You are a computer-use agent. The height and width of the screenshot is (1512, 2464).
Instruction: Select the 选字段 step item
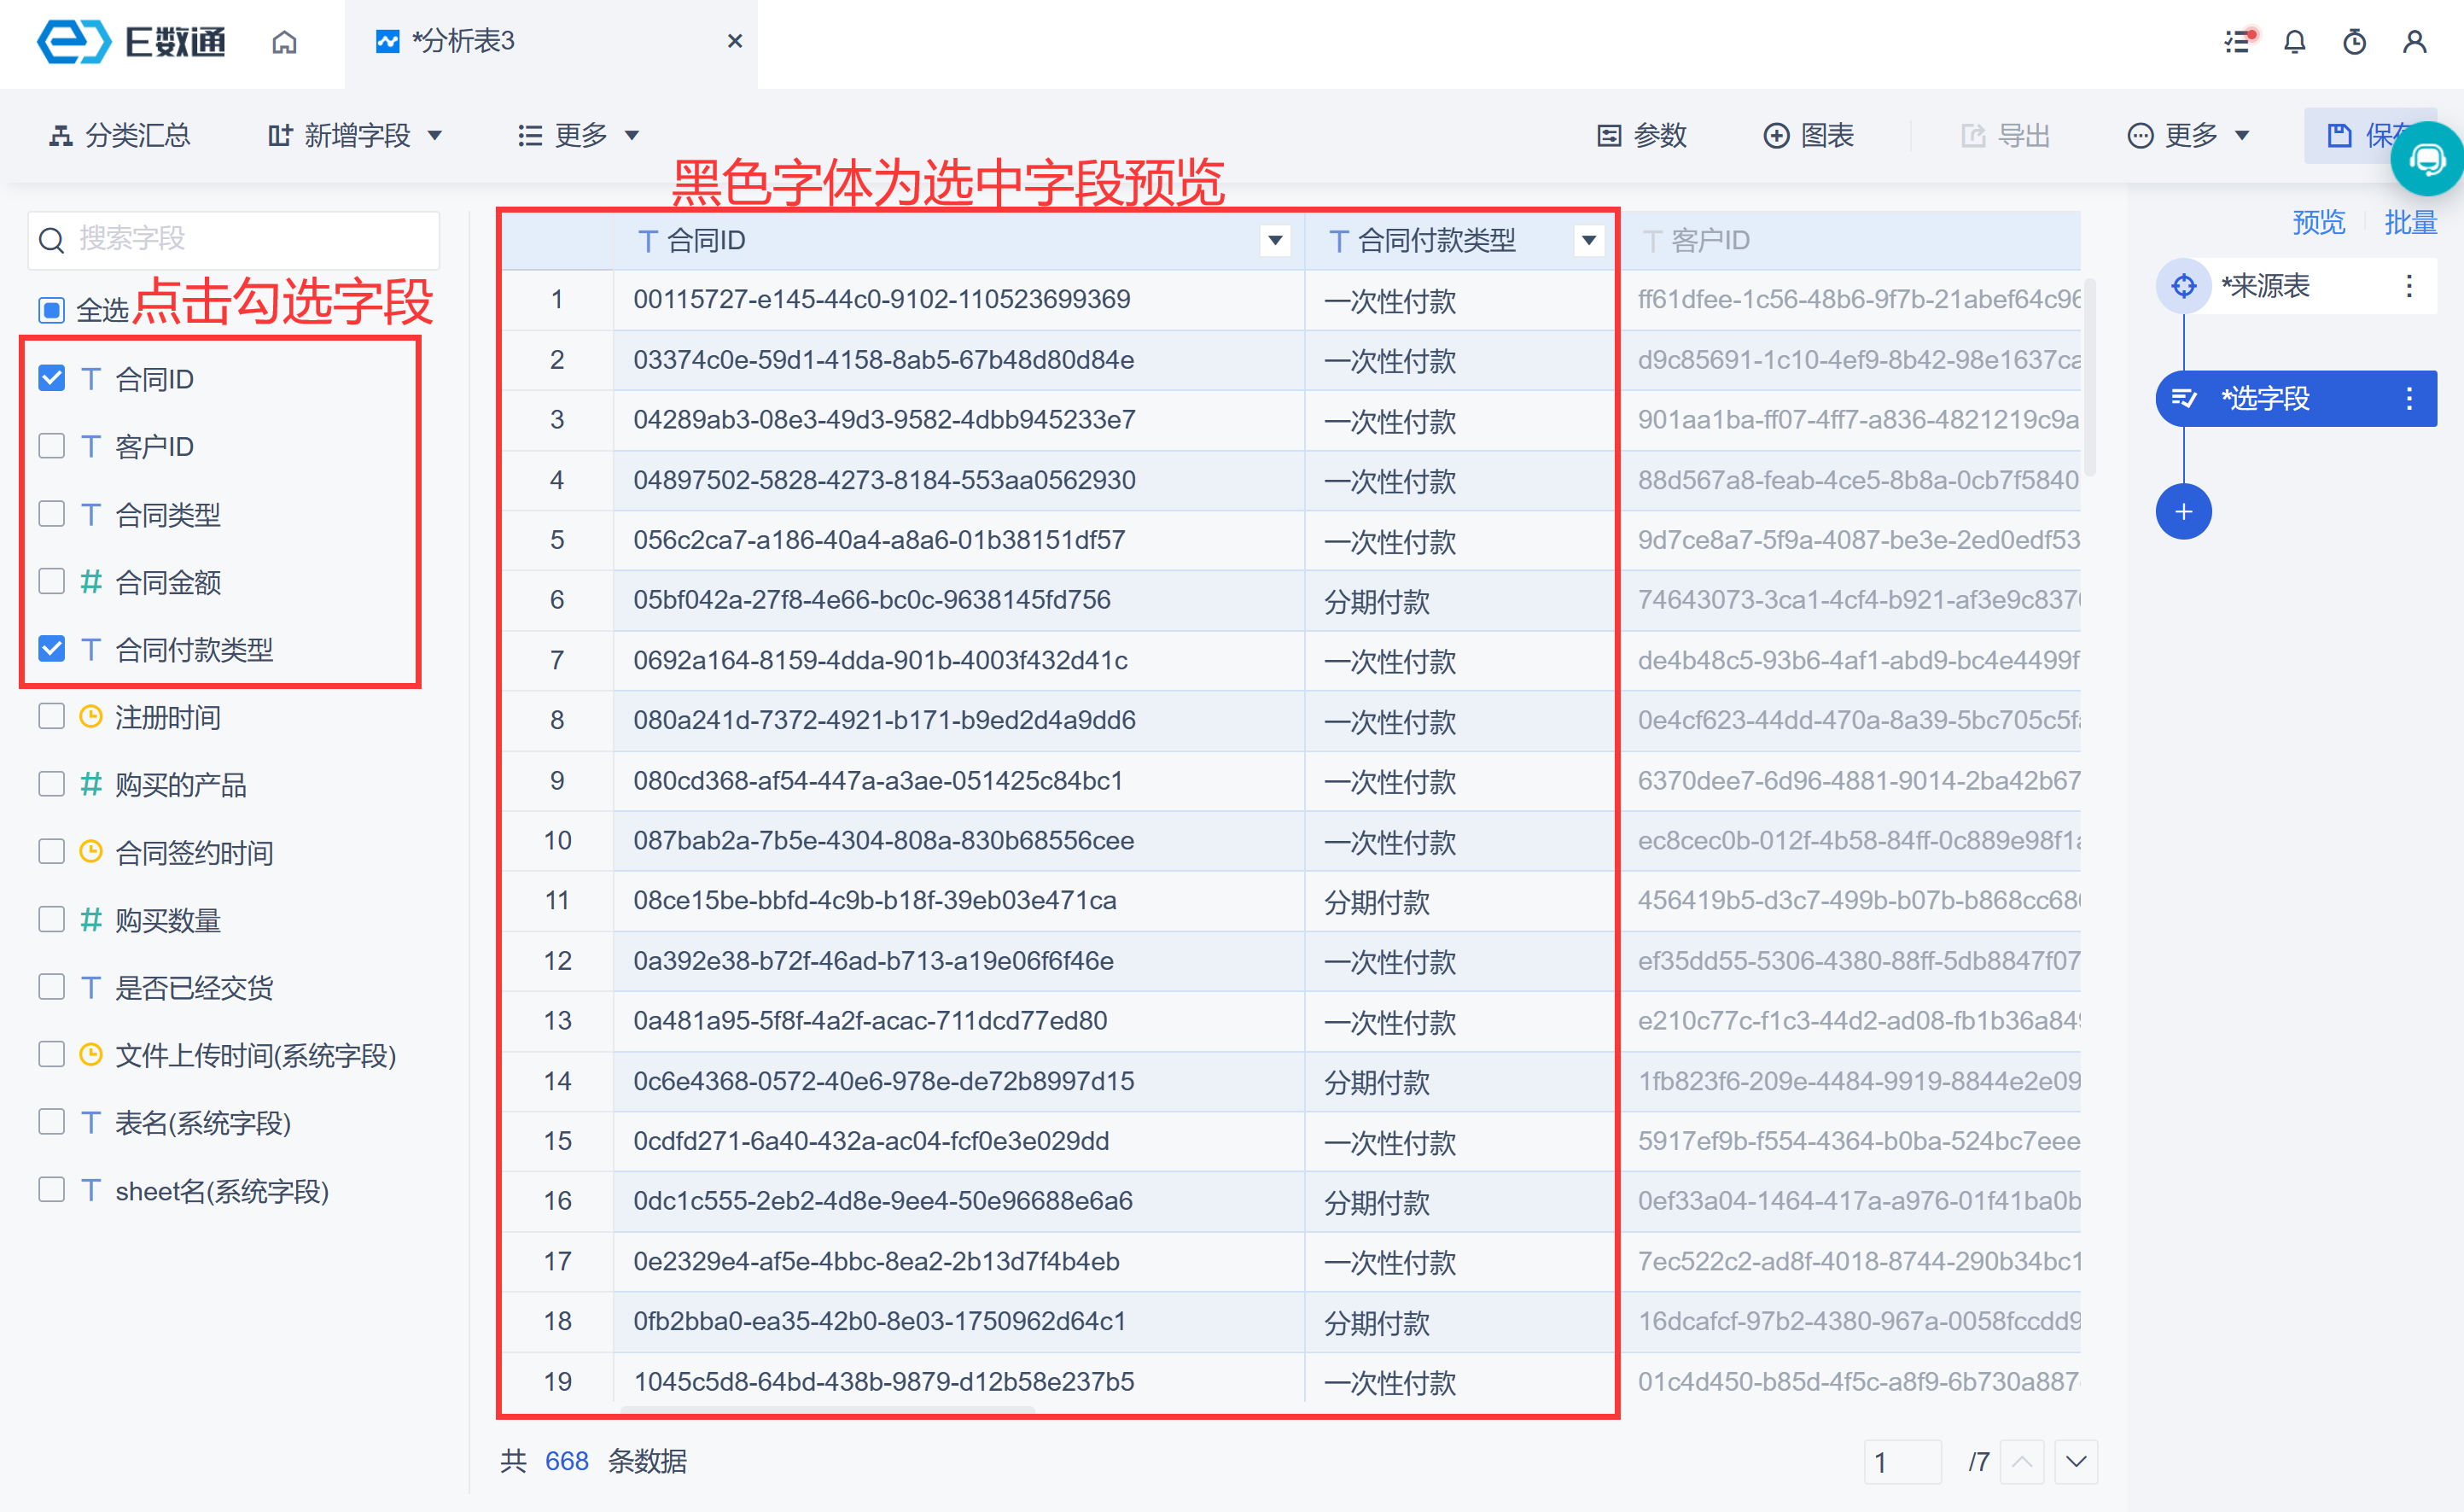(2265, 399)
